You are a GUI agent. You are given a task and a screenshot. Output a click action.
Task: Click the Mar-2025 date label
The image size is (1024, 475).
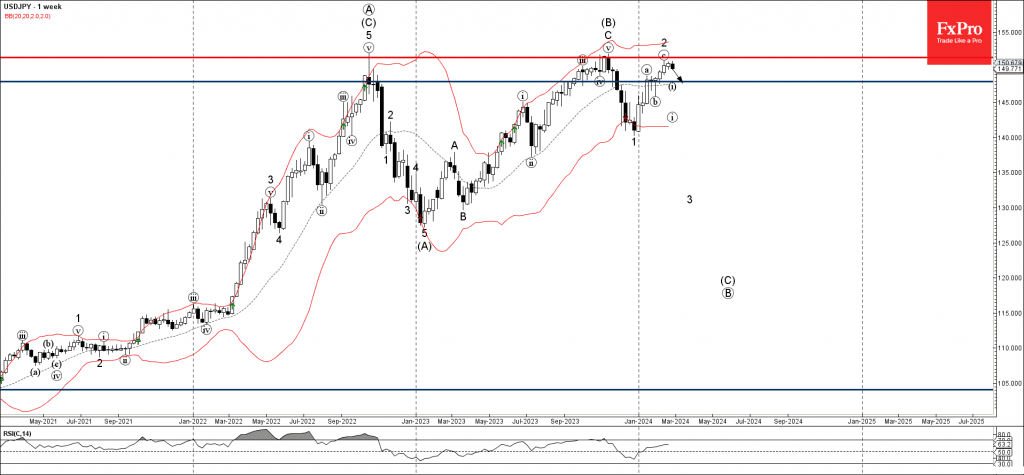pyautogui.click(x=899, y=421)
